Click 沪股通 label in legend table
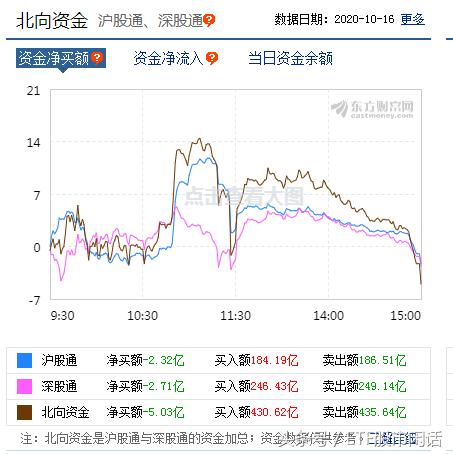The height and width of the screenshot is (454, 453). point(59,360)
